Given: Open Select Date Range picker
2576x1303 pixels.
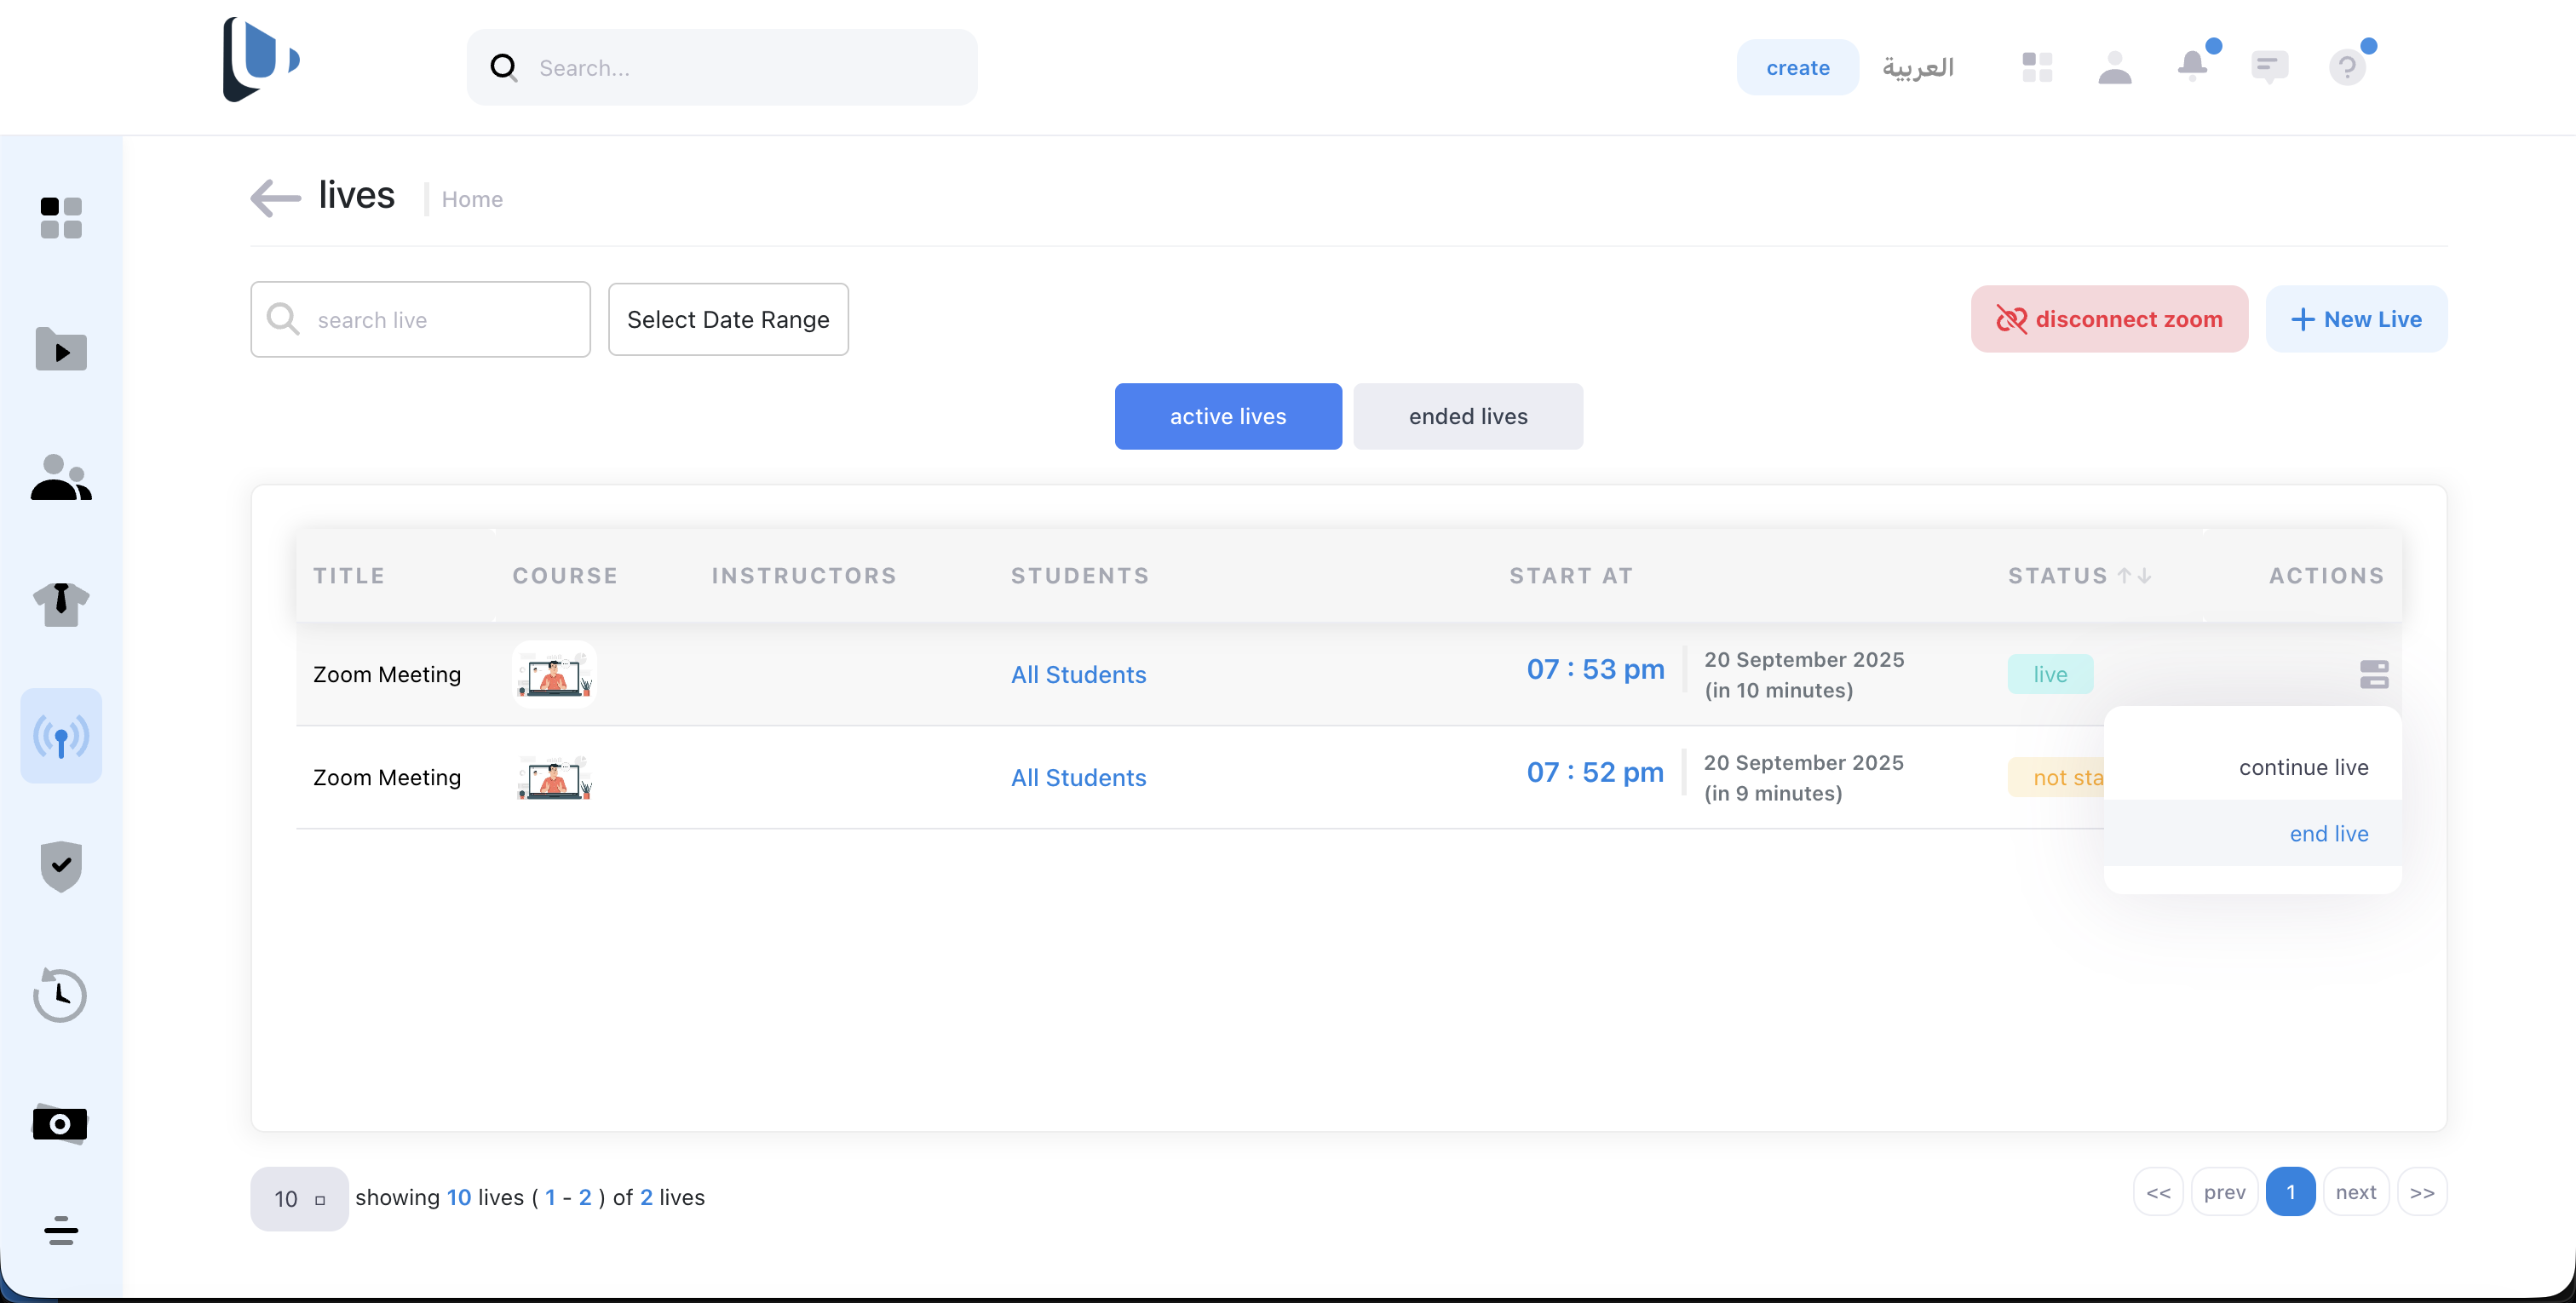Looking at the screenshot, I should 728,319.
